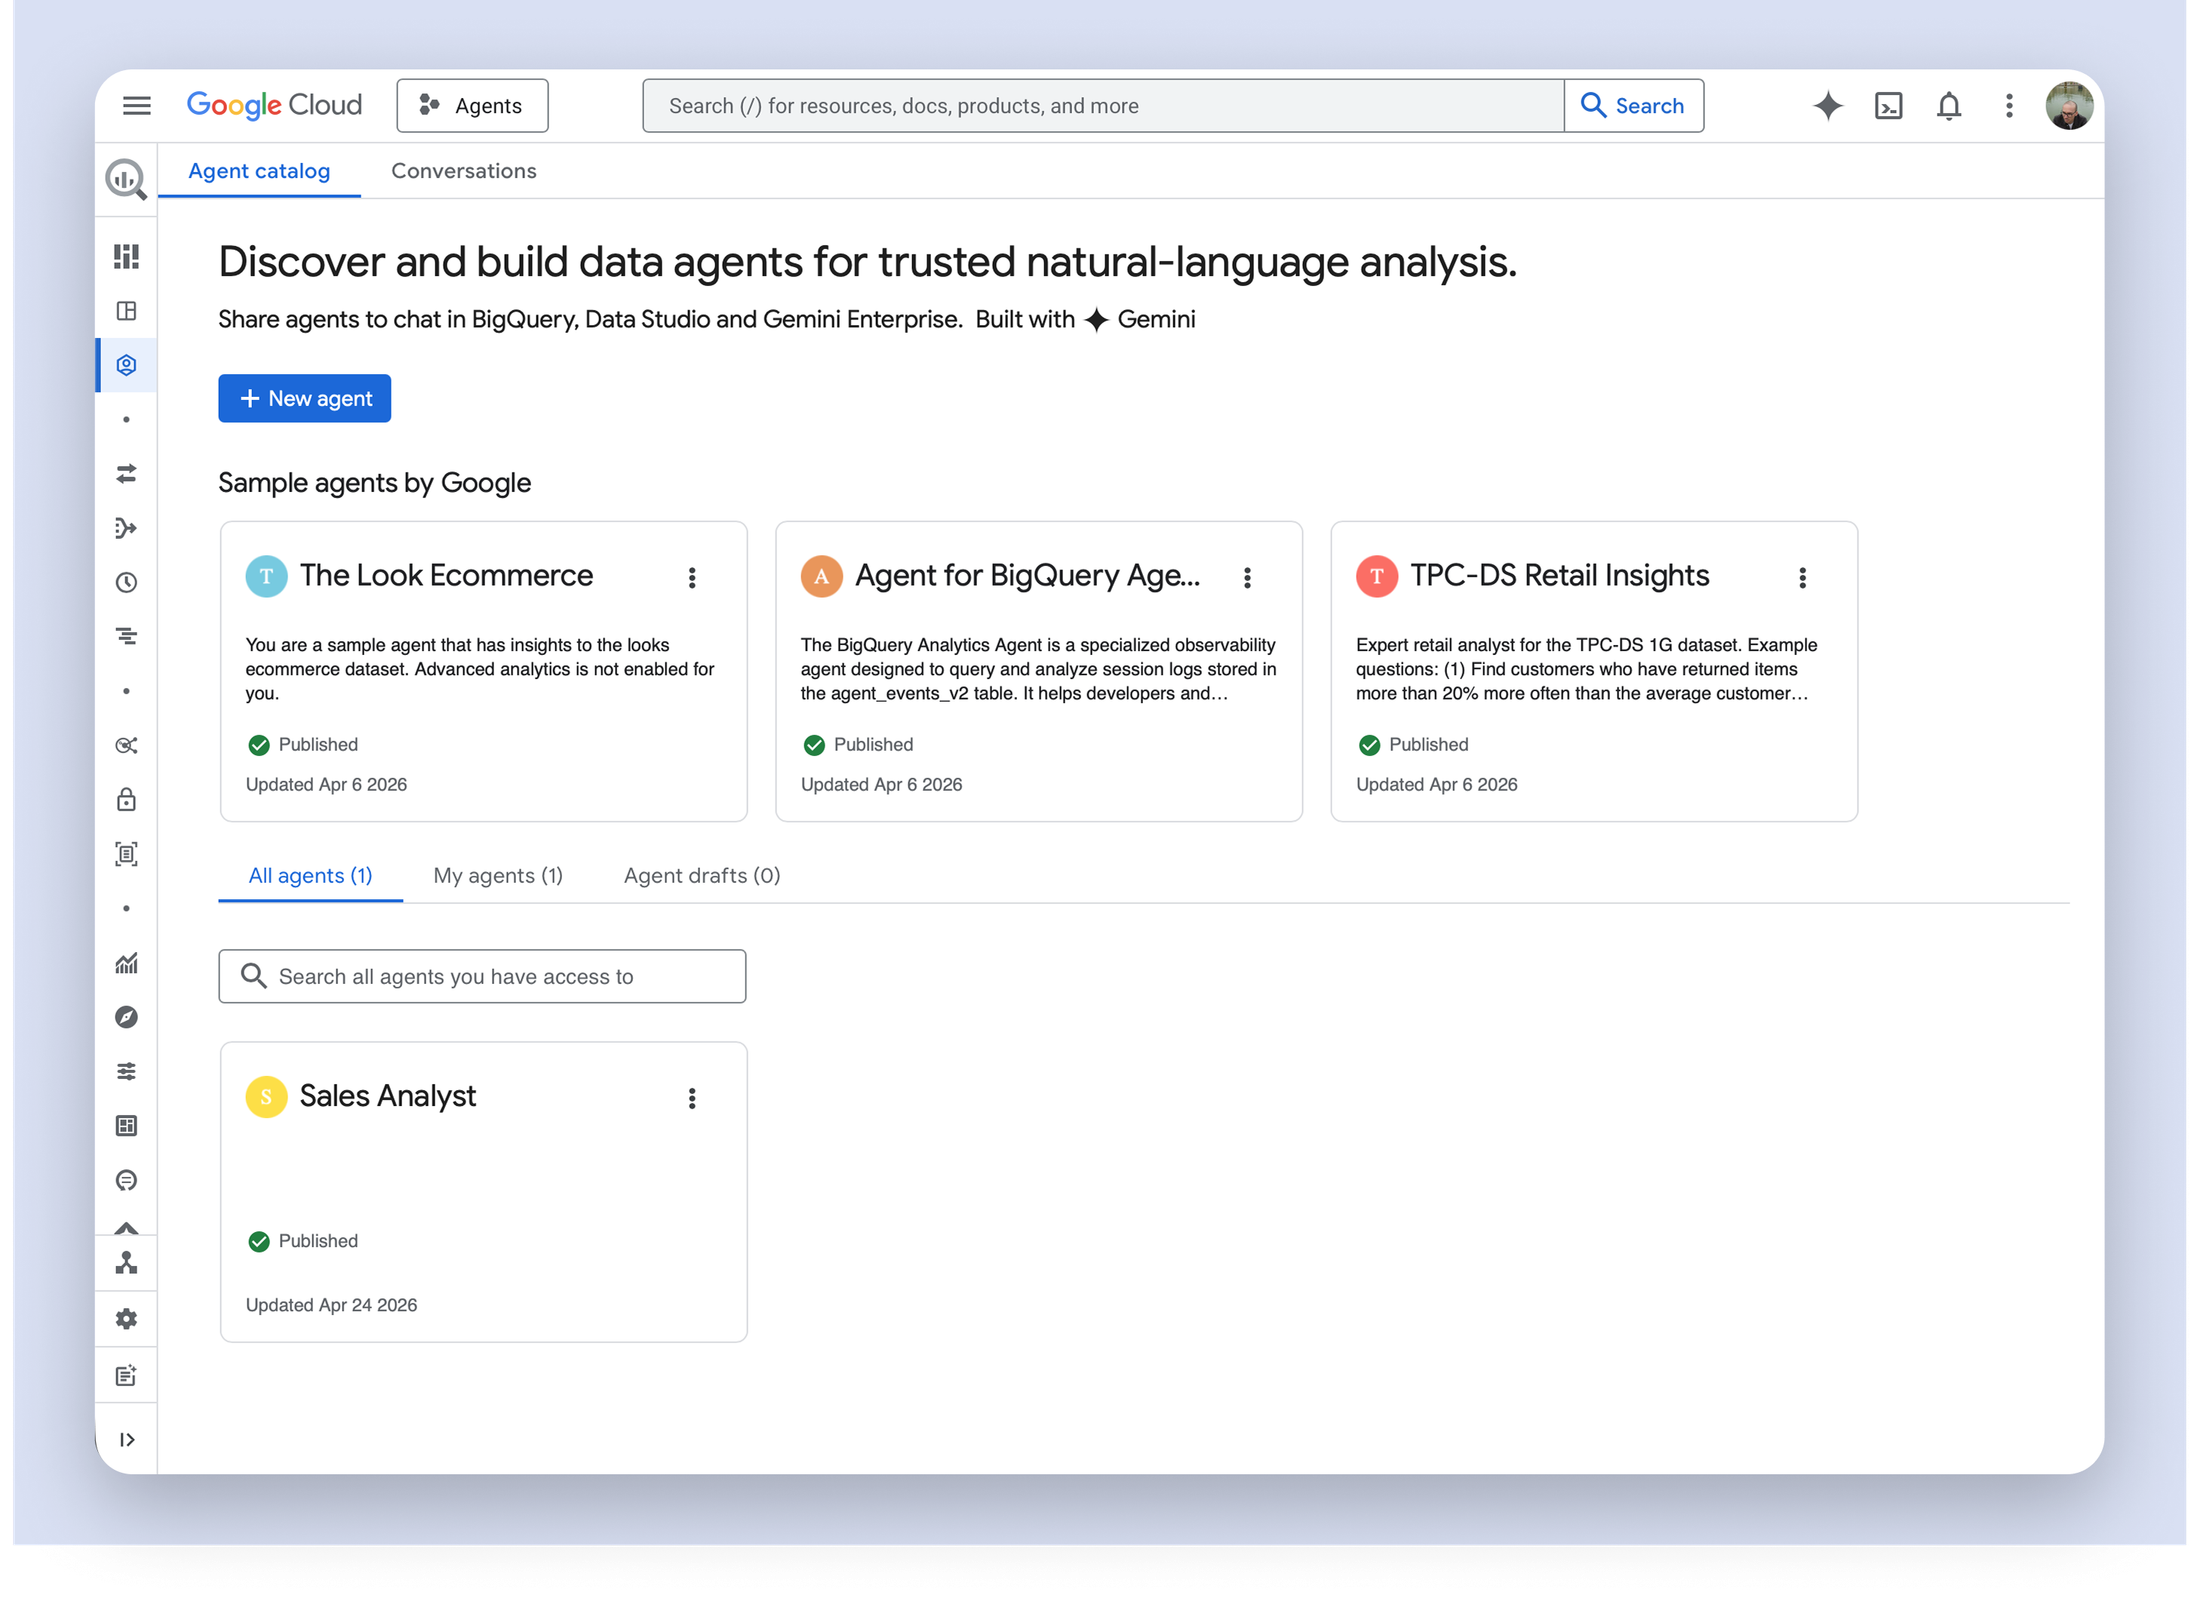This screenshot has width=2200, height=1601.
Task: Switch to the Agent catalog tab
Action: [259, 171]
